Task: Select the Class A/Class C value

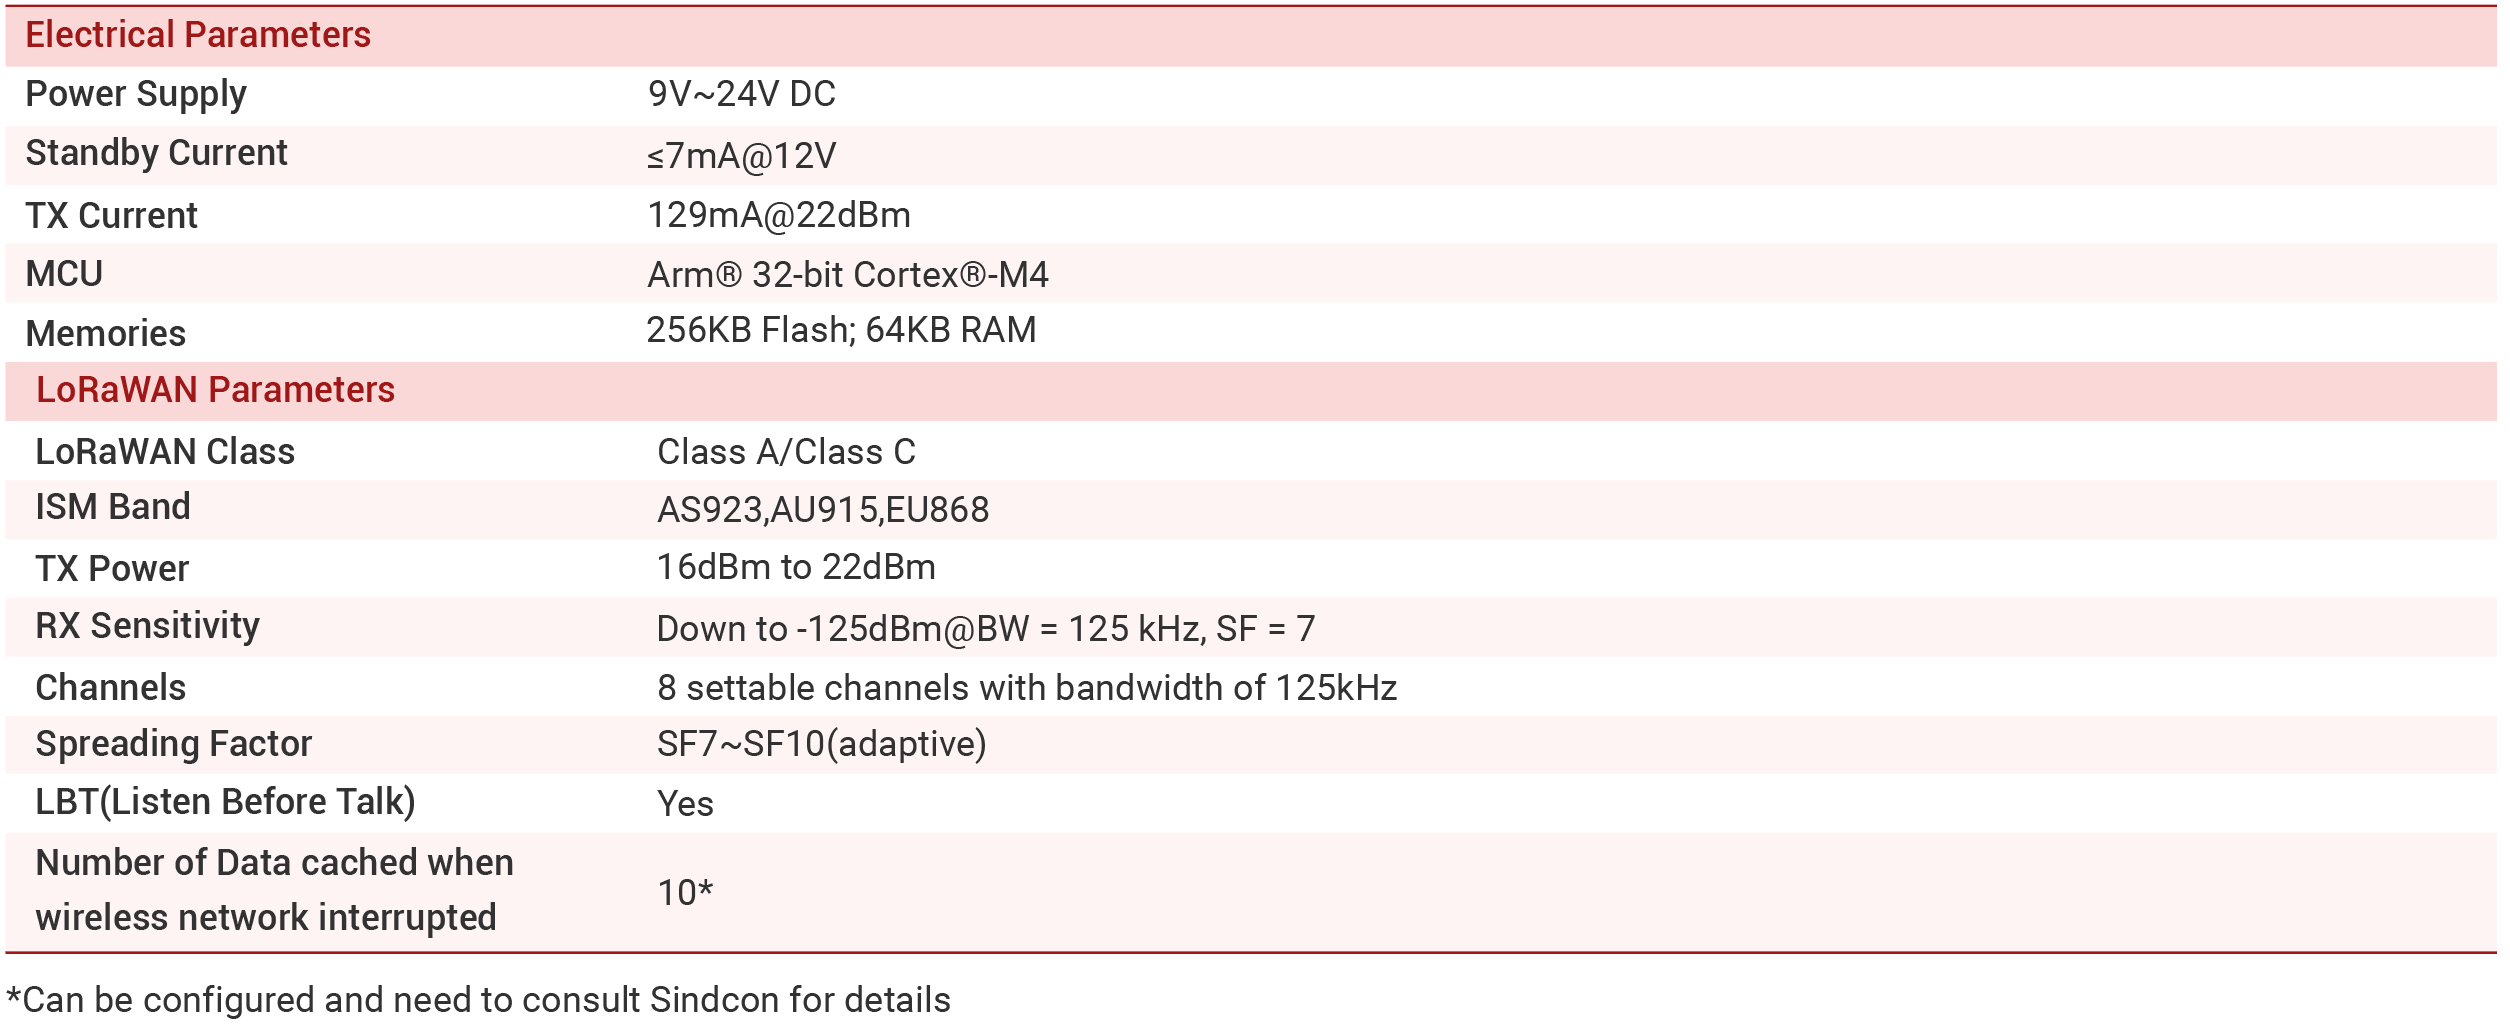Action: (786, 452)
